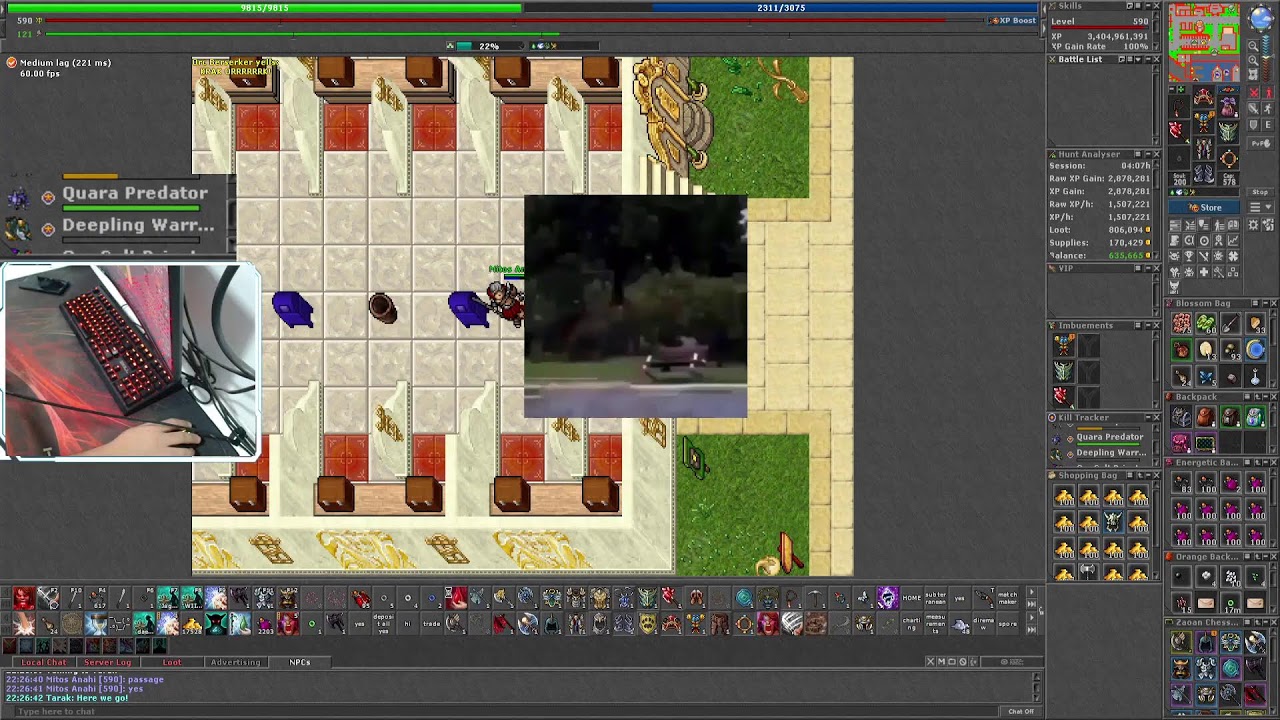Select the NPCs chat tab
Viewport: 1280px width, 720px height.
click(x=300, y=662)
